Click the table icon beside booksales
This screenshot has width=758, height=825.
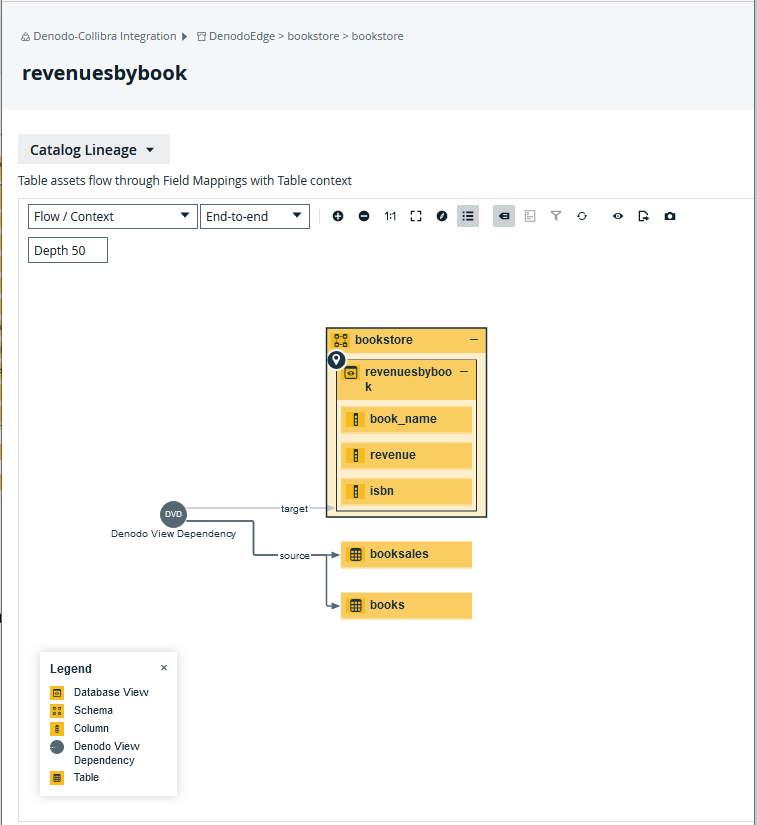point(356,555)
